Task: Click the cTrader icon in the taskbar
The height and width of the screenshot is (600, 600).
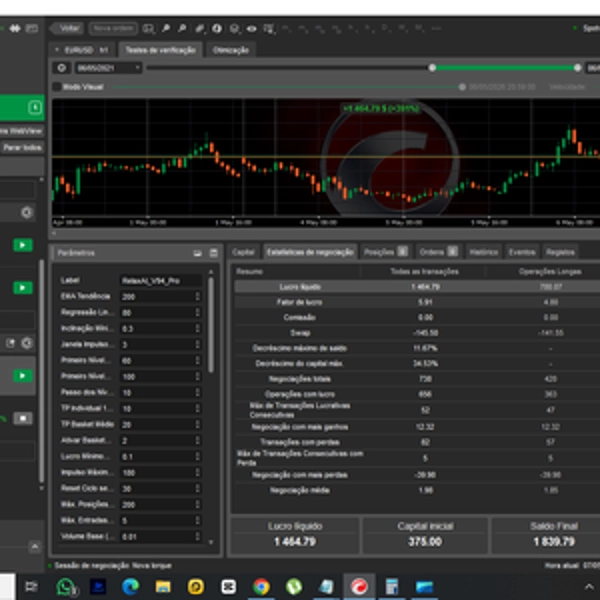Action: tap(359, 586)
